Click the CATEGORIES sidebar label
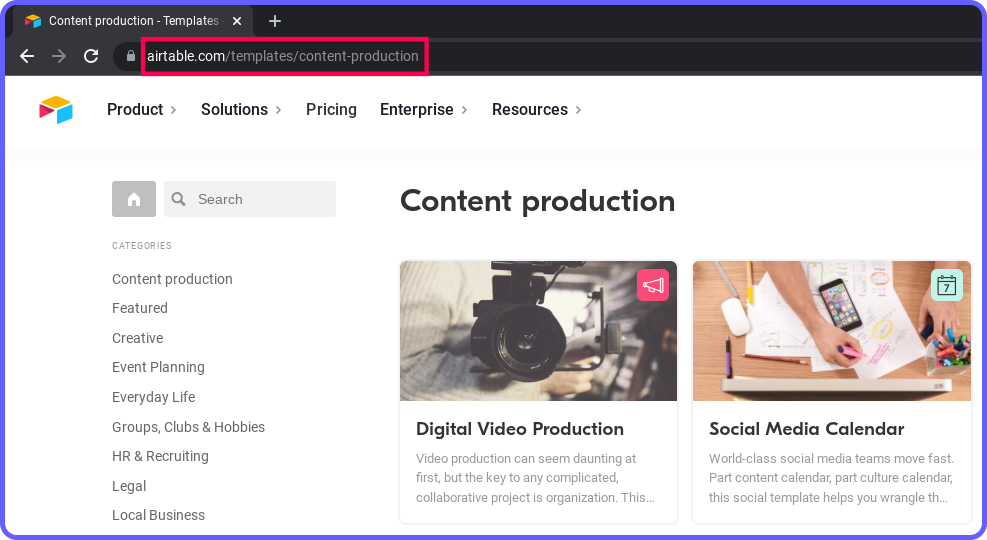Image resolution: width=987 pixels, height=540 pixels. 142,245
